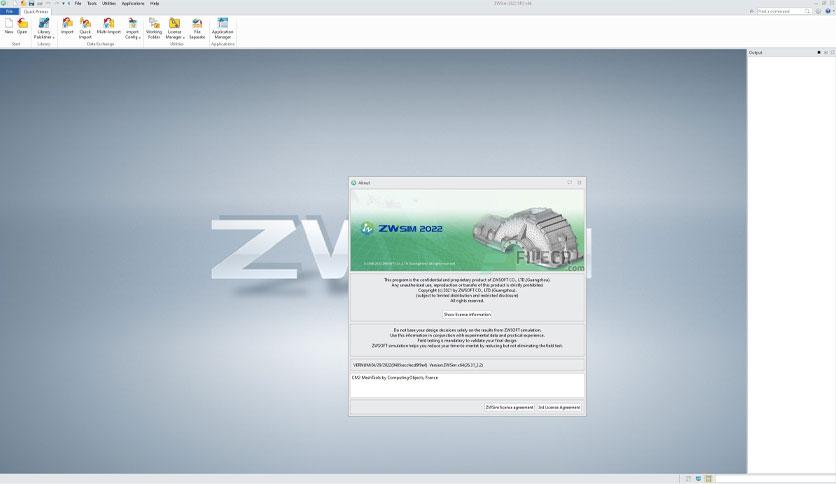Click the open-folder icon in quick access toolbar

tap(23, 3)
